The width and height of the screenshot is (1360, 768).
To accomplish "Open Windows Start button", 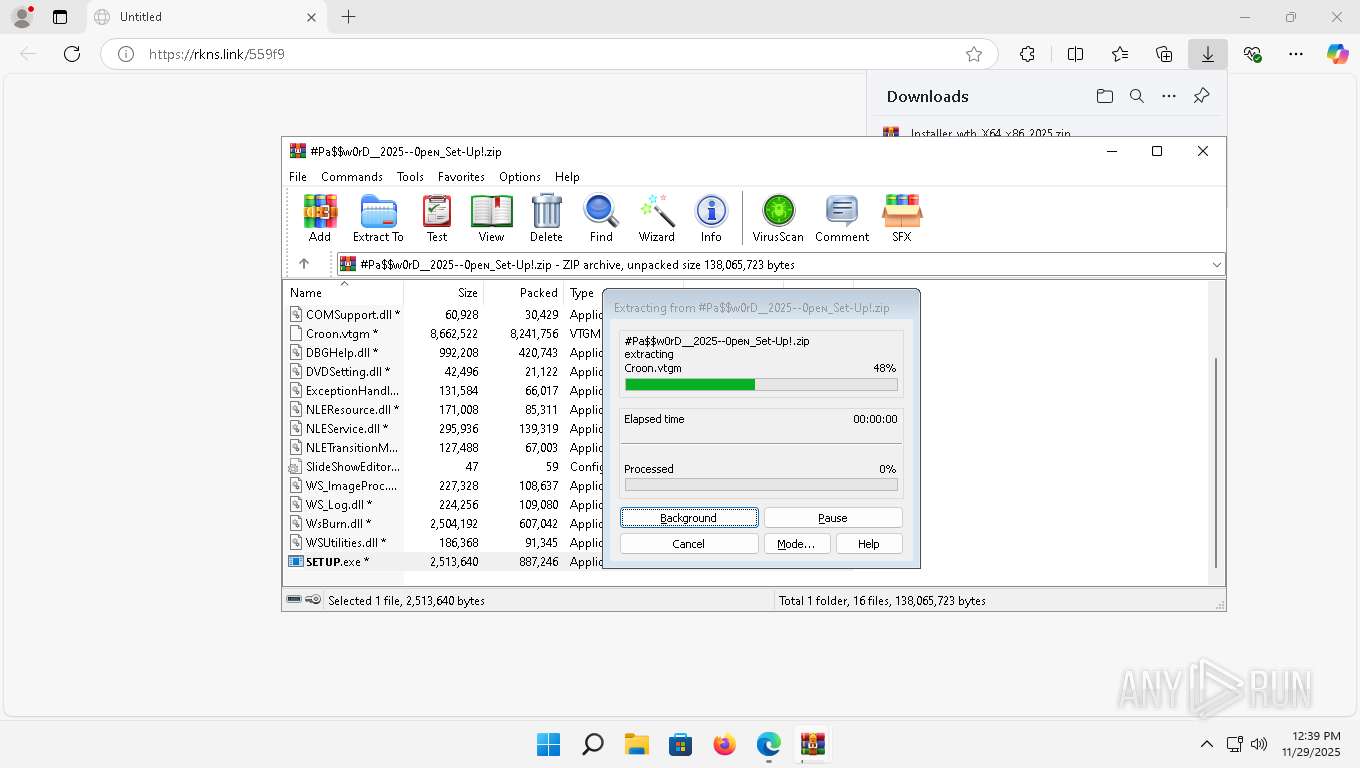I will click(548, 744).
